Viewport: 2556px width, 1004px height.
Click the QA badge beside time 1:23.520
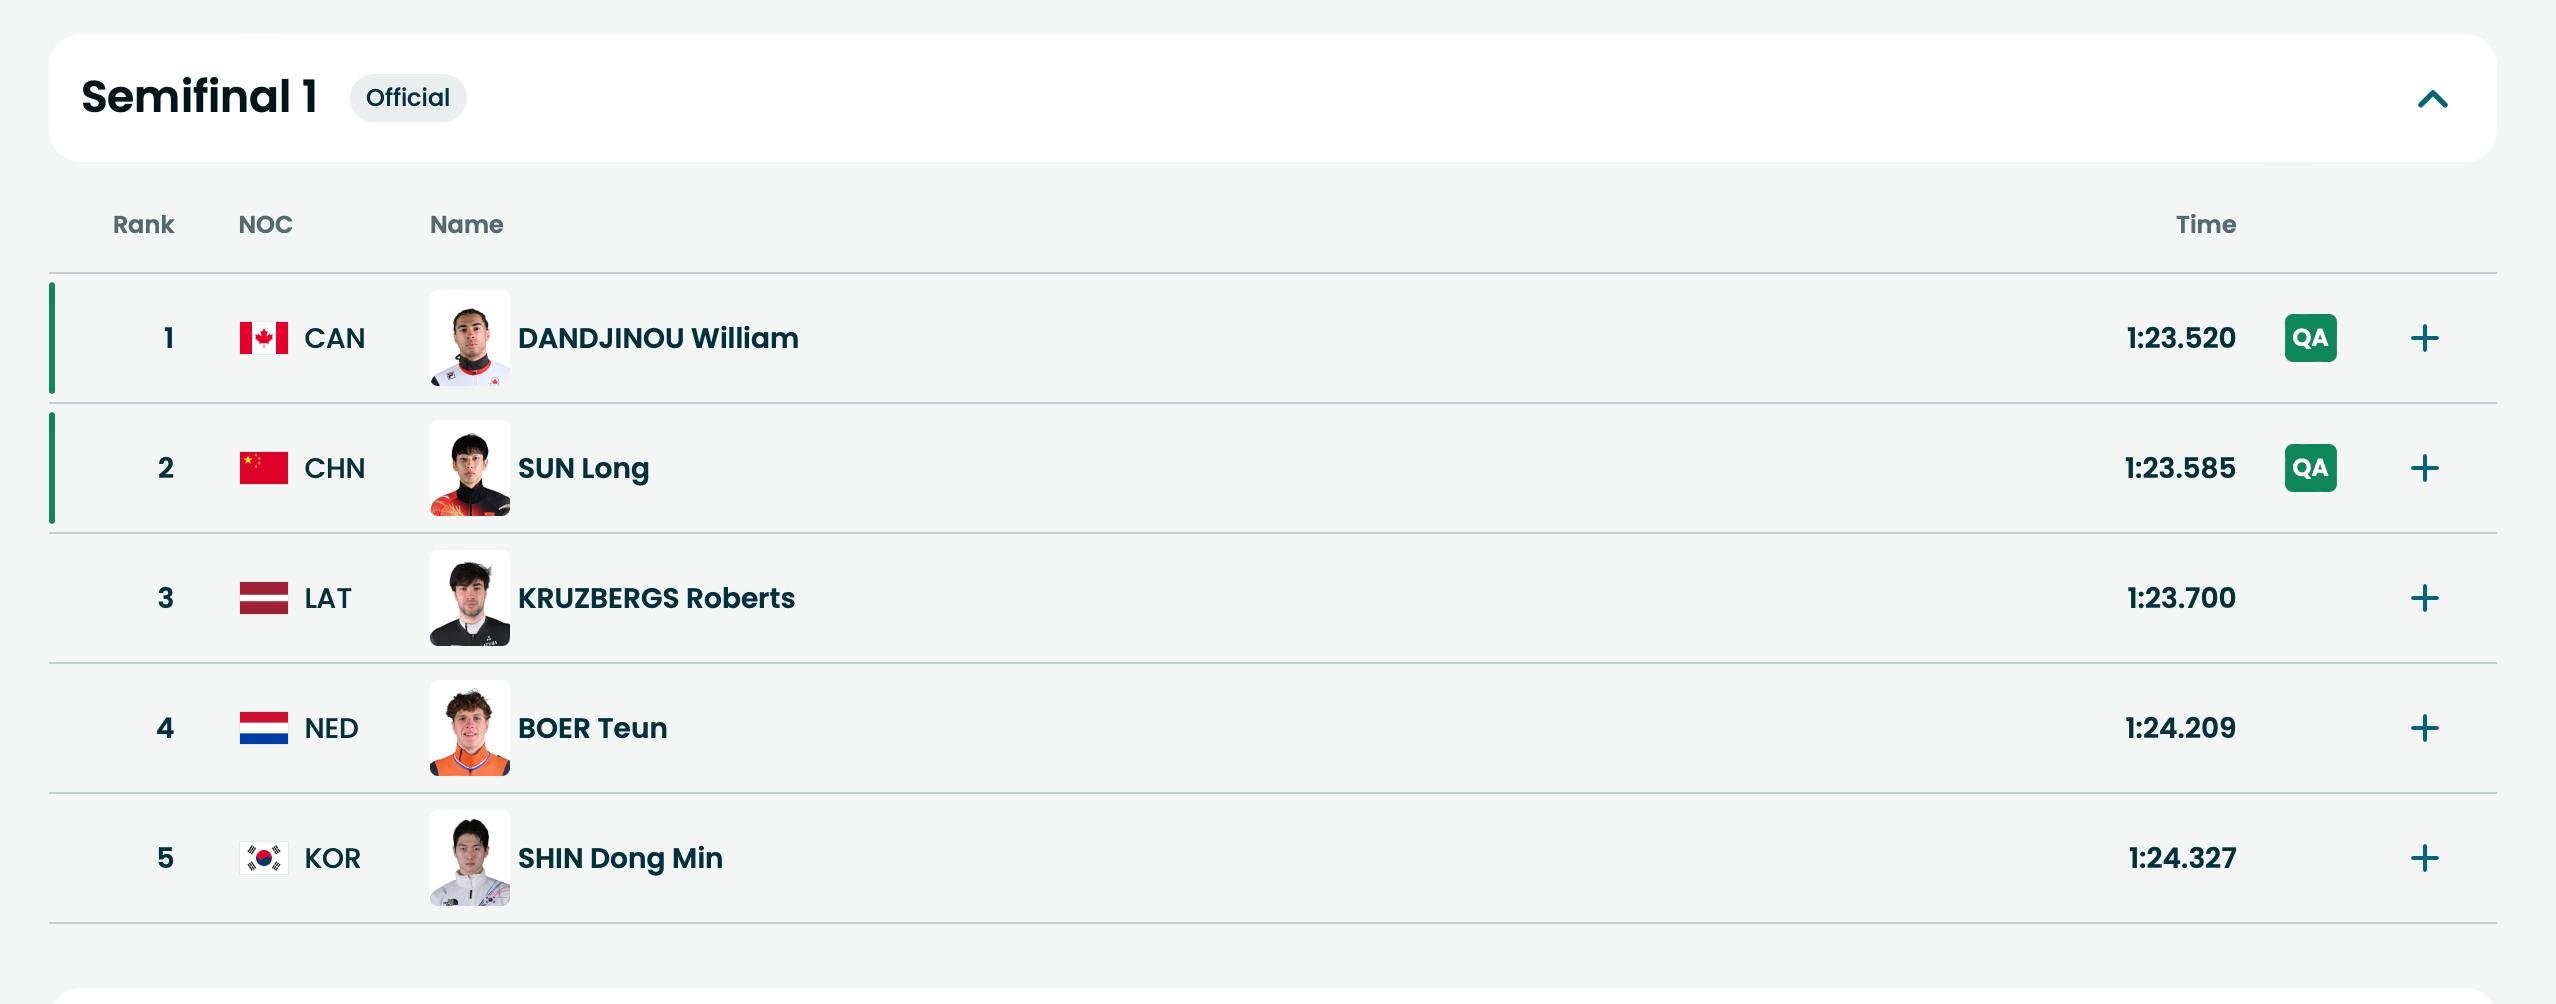(x=2310, y=338)
